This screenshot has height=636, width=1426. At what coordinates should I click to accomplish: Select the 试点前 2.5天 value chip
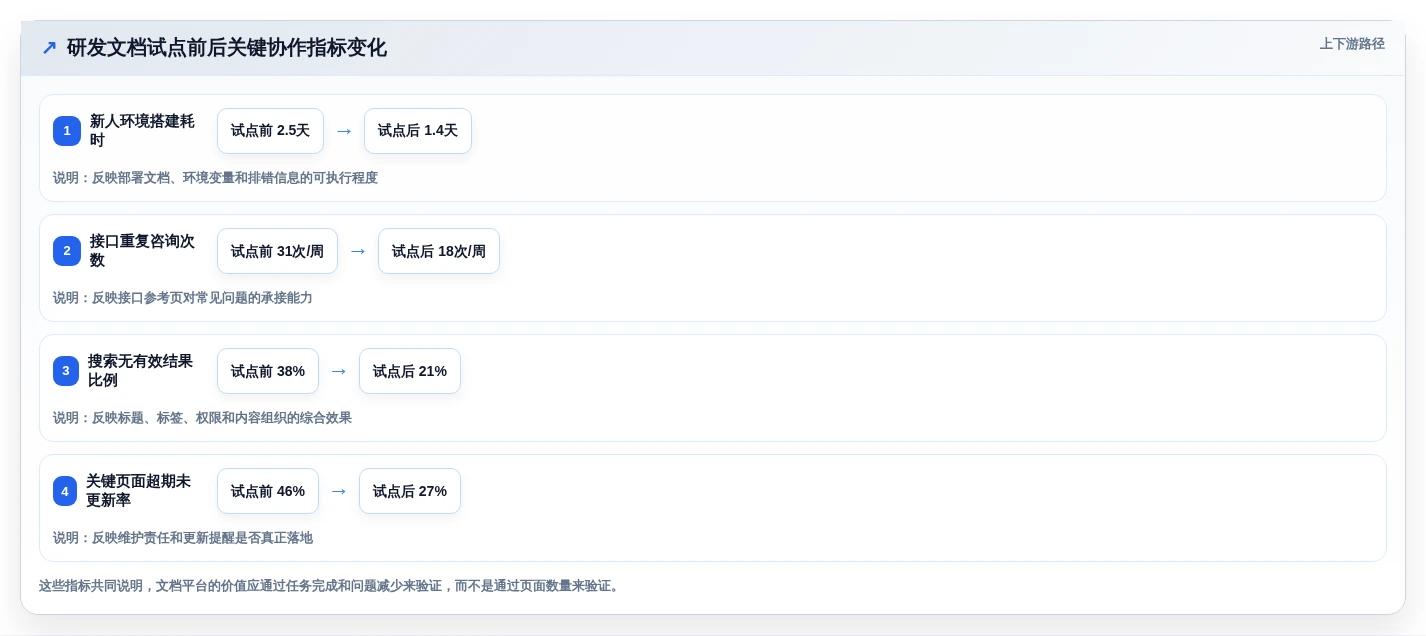[270, 131]
